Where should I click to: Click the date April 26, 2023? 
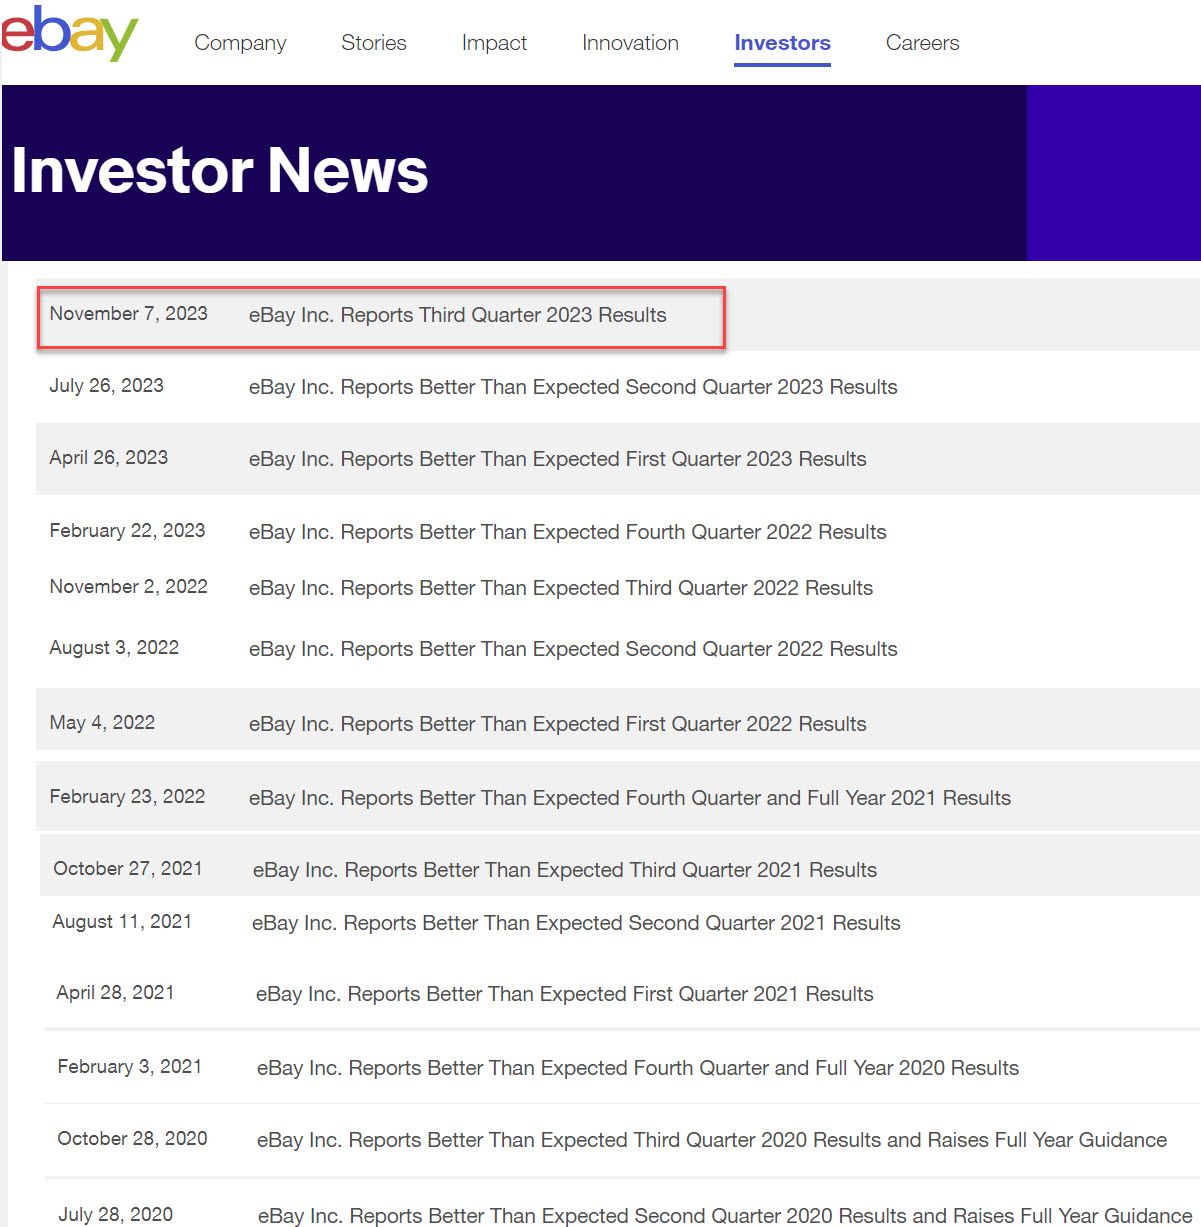[109, 458]
